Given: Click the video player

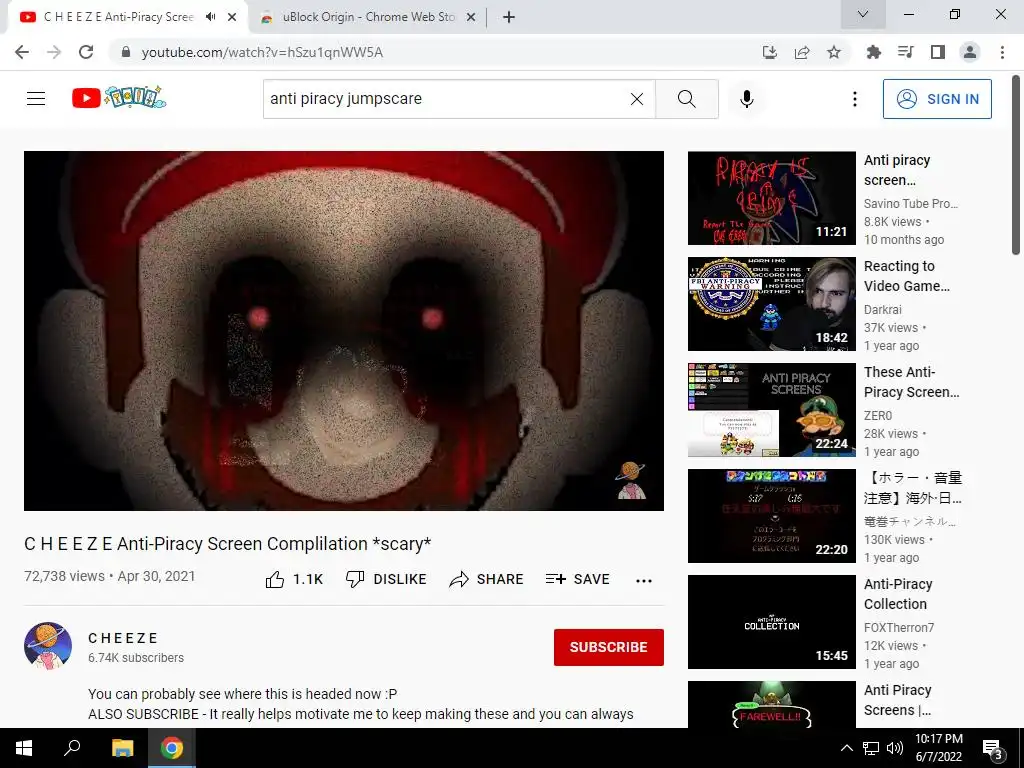Looking at the screenshot, I should [344, 330].
